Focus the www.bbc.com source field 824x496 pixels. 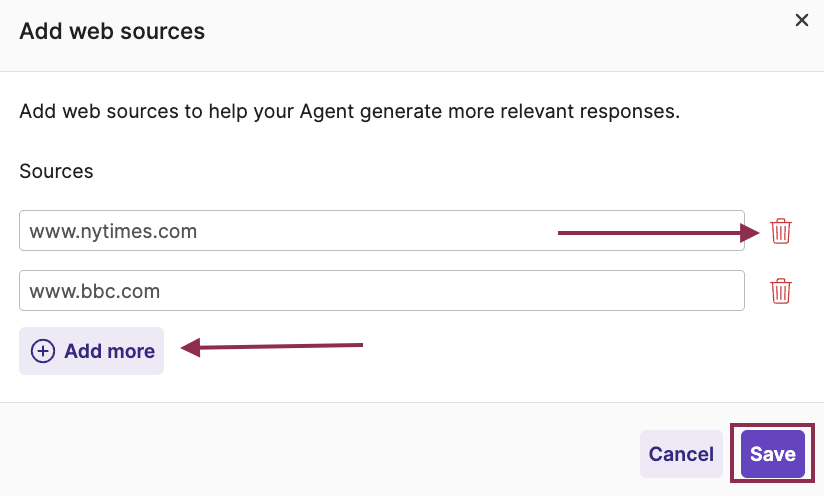pyautogui.click(x=381, y=291)
